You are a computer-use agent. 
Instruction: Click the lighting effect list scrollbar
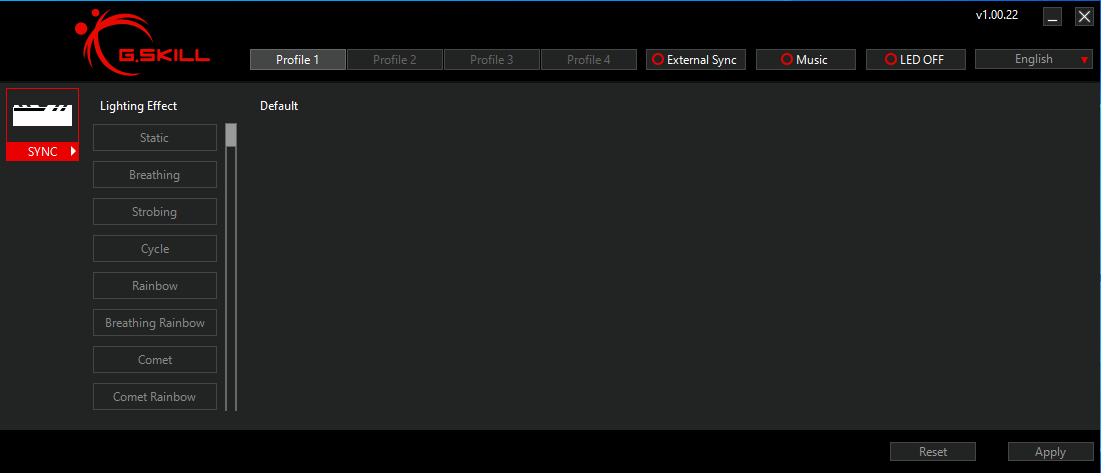231,136
